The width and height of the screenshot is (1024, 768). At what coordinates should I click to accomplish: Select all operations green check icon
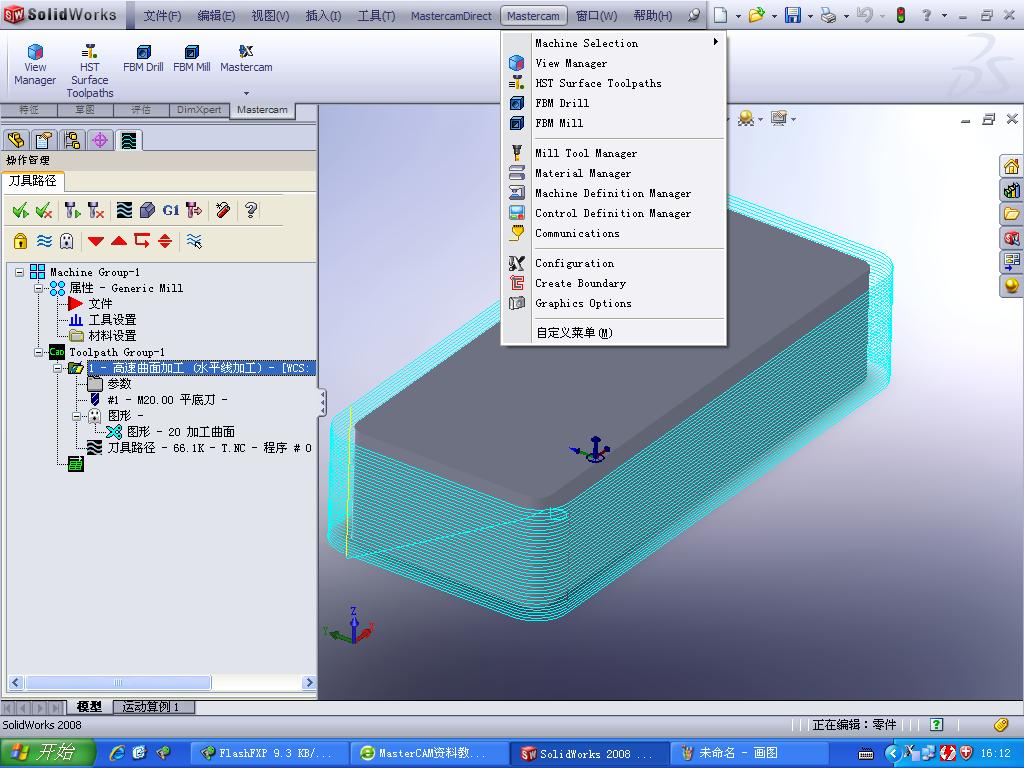[20, 210]
